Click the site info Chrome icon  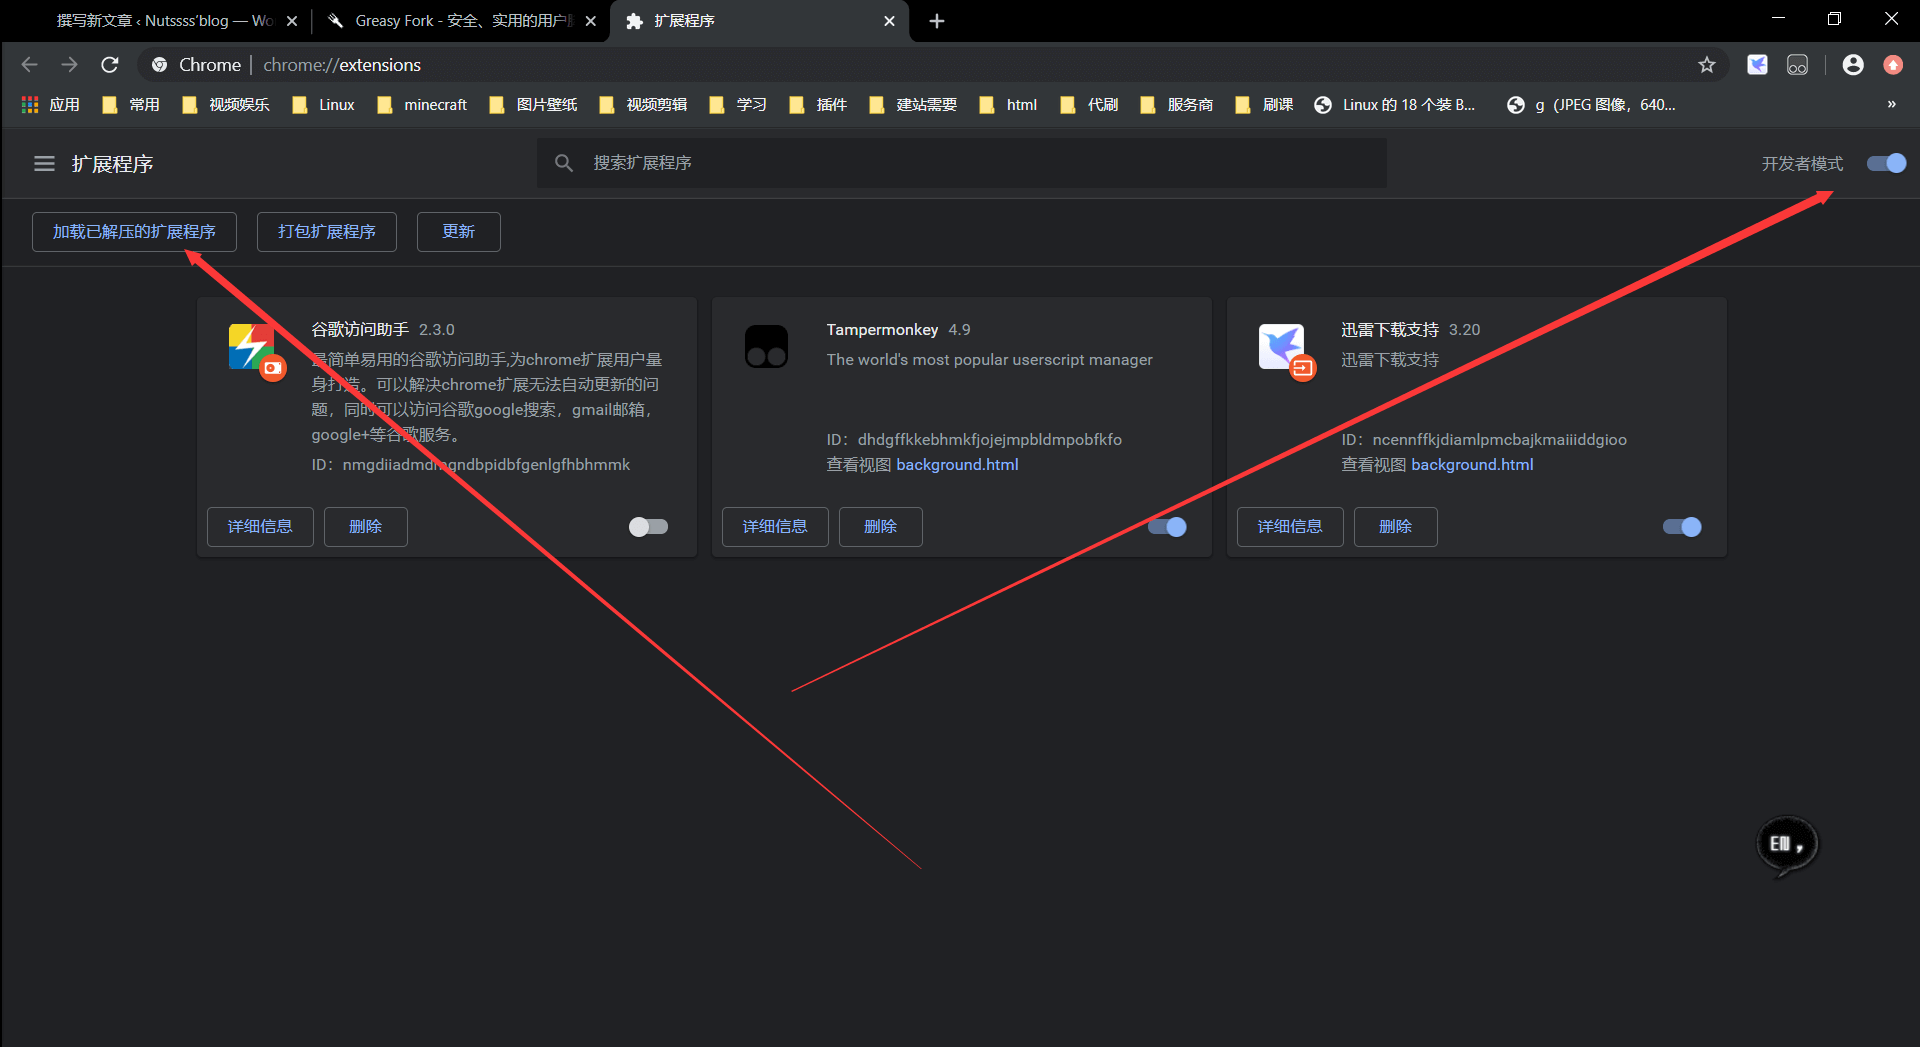[x=159, y=65]
